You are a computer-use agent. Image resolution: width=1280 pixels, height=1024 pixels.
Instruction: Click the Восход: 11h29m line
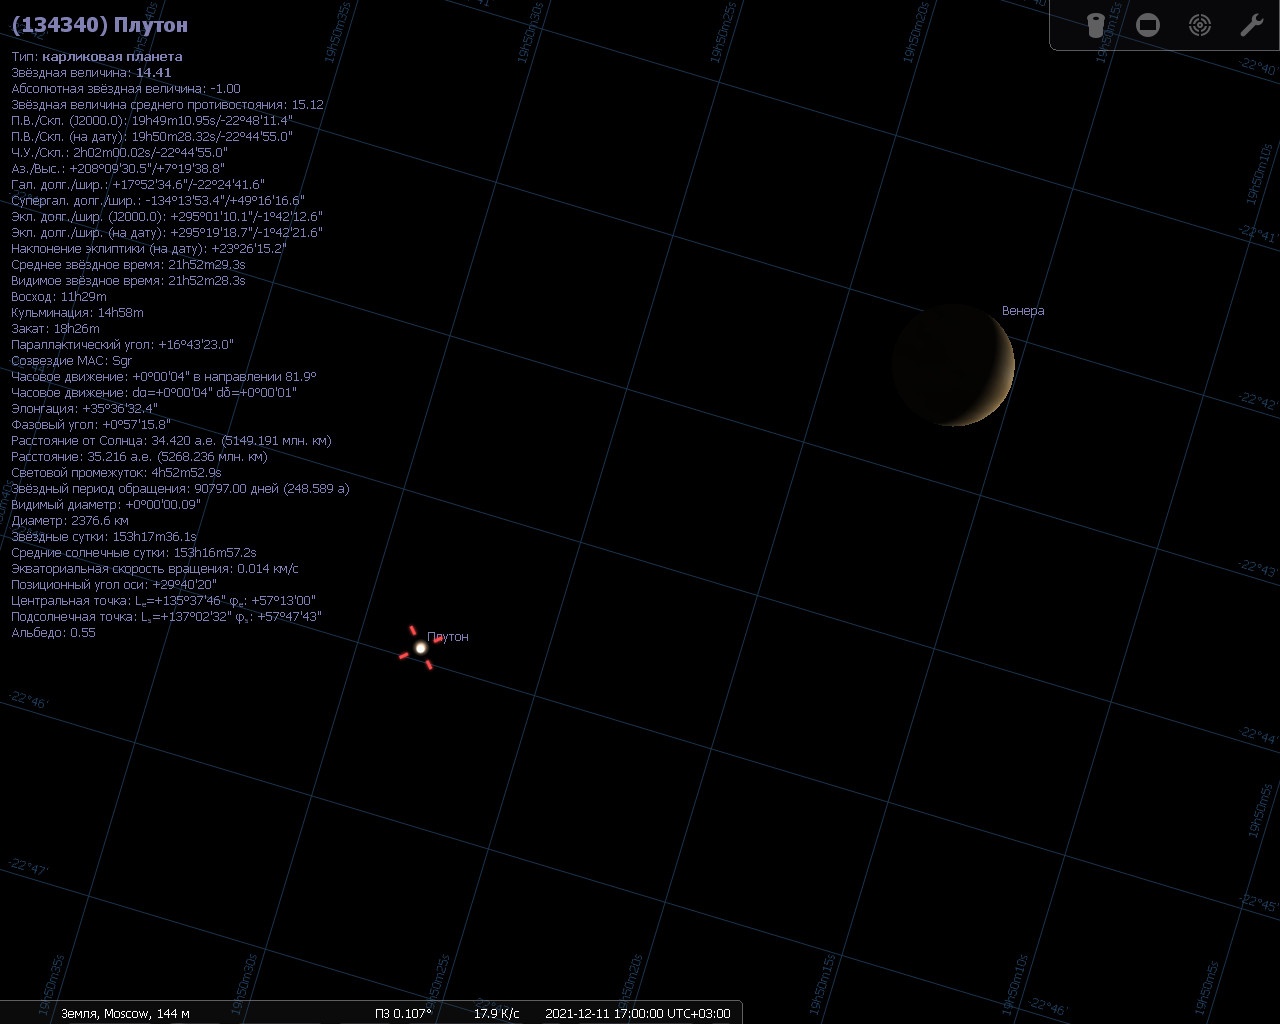(59, 297)
